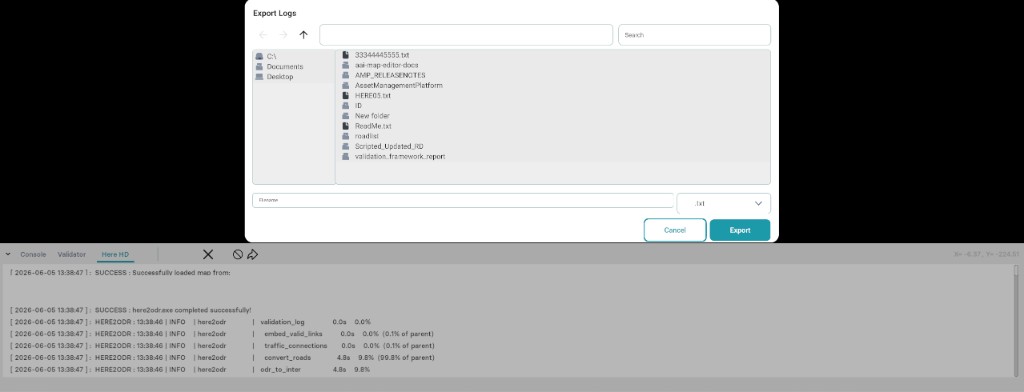Click the traffic_connections log entry
This screenshot has height=392, width=1024.
coord(223,346)
